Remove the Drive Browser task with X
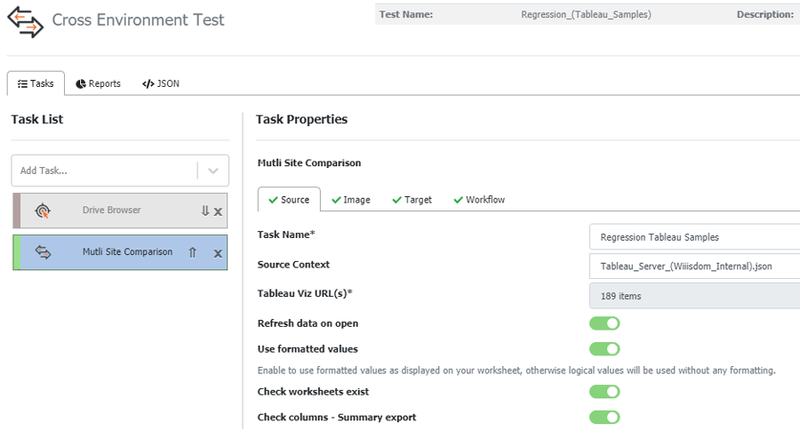800x429 pixels. (218, 212)
